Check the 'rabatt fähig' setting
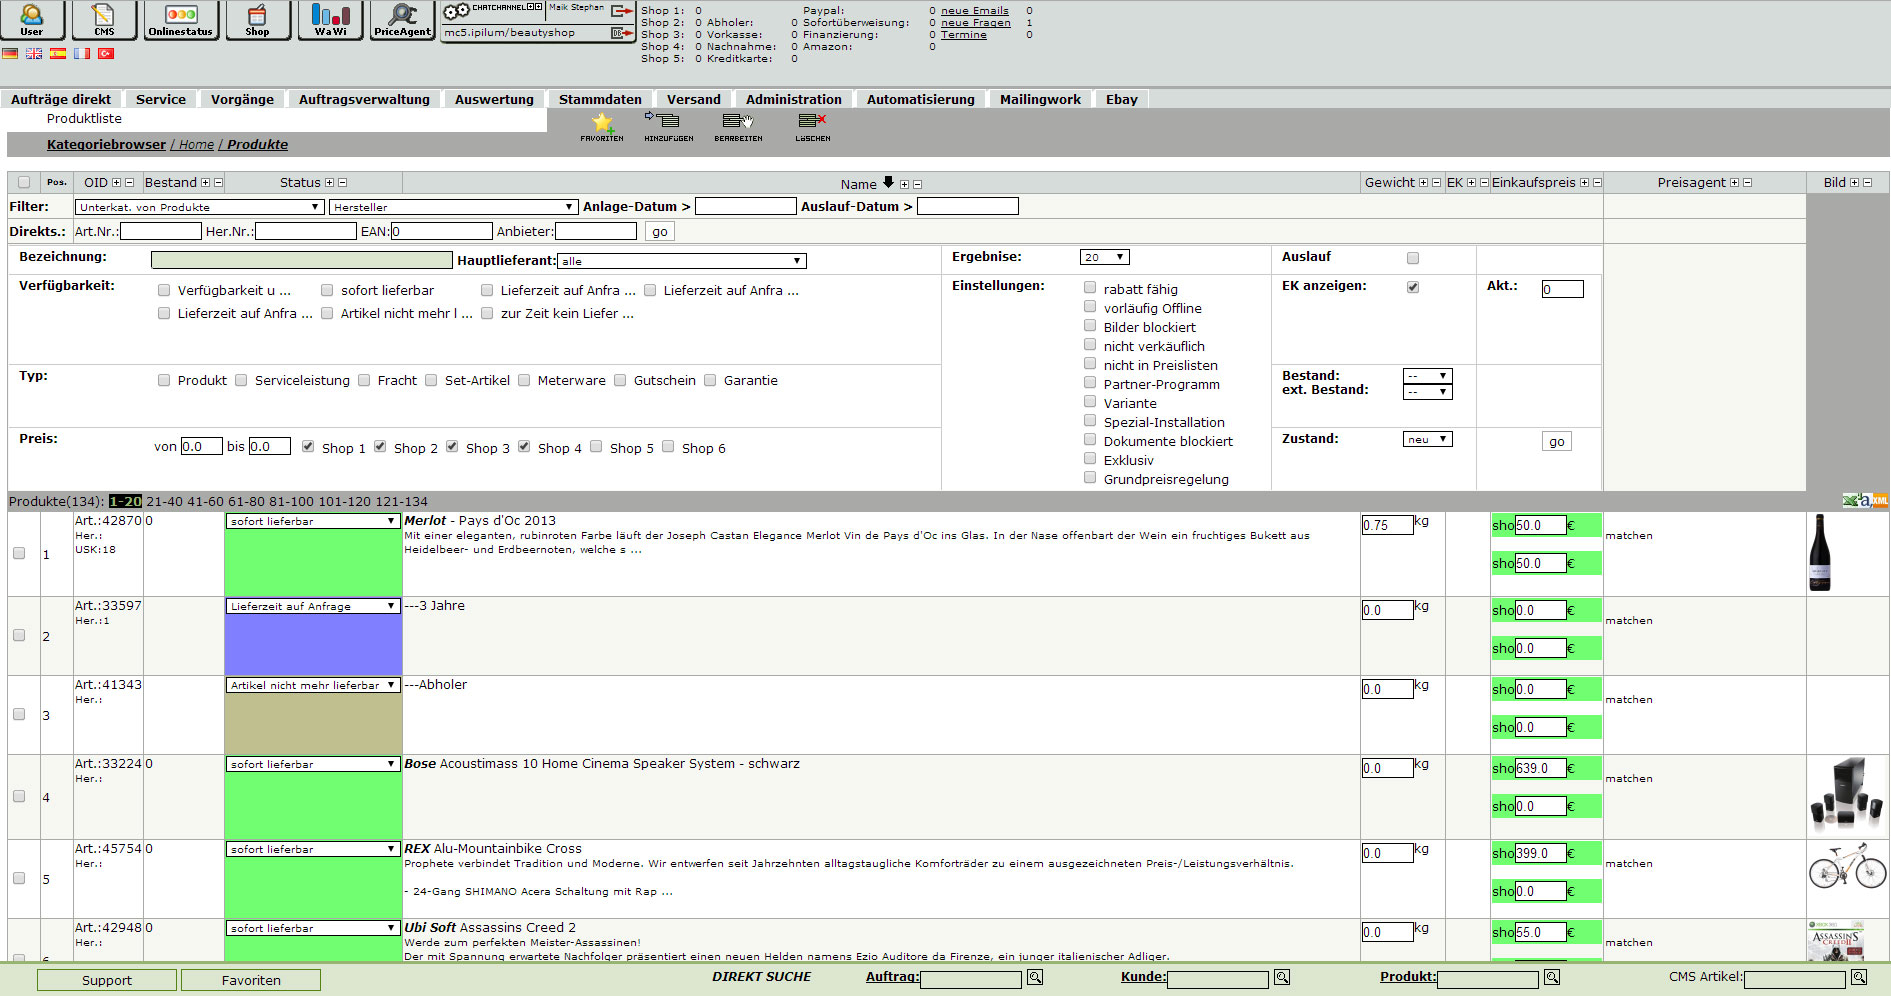Image resolution: width=1891 pixels, height=996 pixels. point(1090,288)
